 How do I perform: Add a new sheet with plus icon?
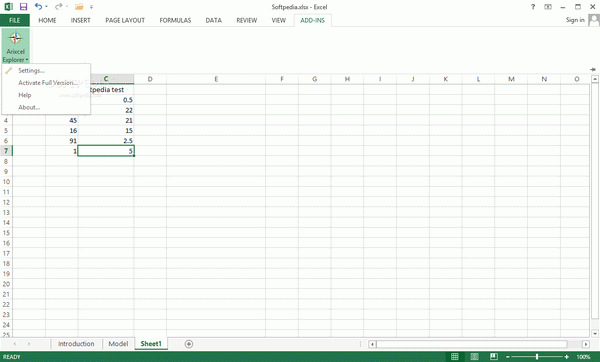[x=189, y=344]
